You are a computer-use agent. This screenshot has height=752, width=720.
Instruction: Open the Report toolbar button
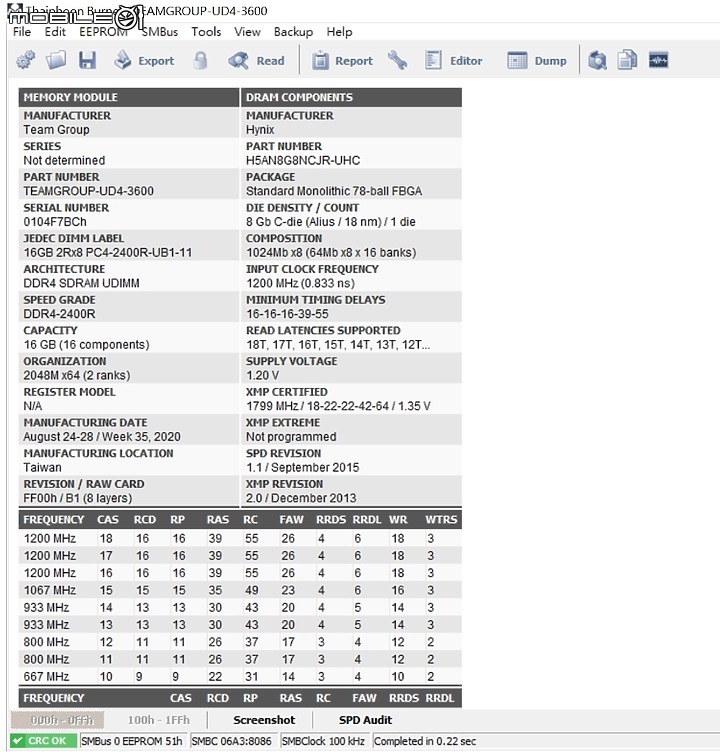(x=342, y=60)
